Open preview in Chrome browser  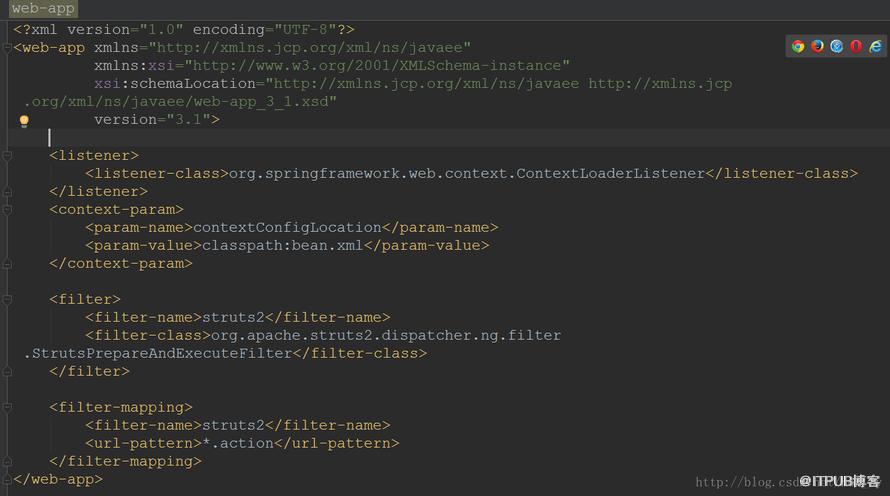pyautogui.click(x=798, y=47)
